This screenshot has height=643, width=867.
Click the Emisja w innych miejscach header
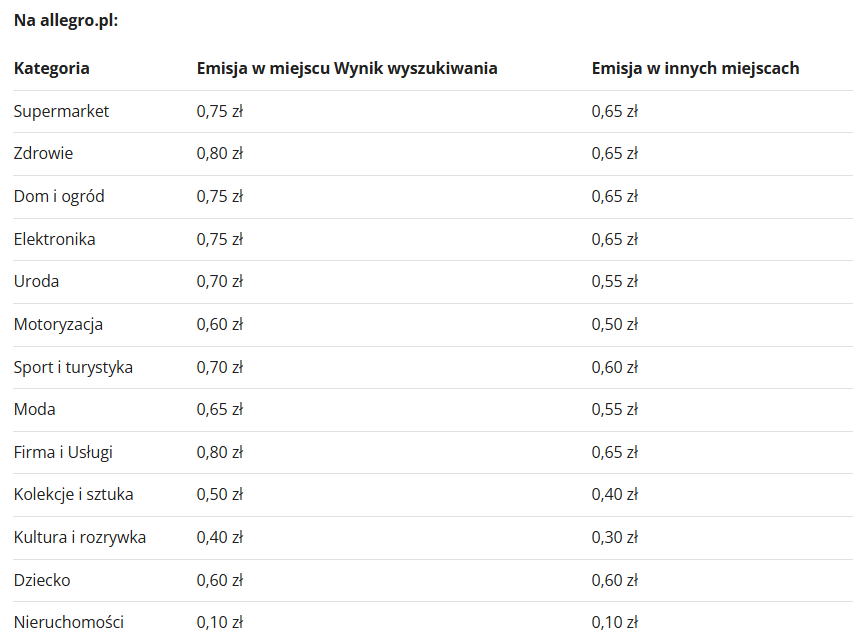(695, 68)
